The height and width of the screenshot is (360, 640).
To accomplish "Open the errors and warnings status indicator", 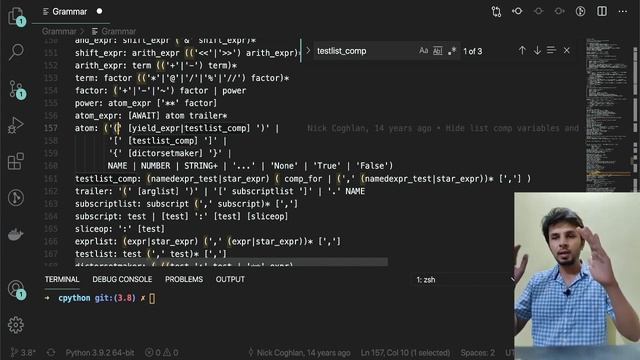I will pos(162,352).
